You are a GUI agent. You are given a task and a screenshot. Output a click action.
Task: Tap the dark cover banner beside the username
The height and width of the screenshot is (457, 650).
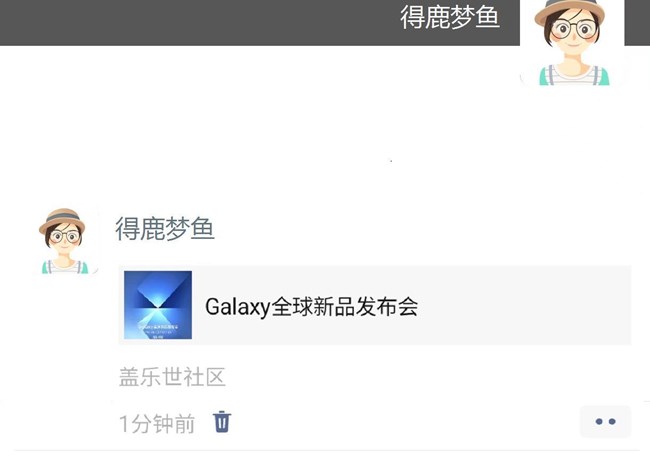point(199,22)
